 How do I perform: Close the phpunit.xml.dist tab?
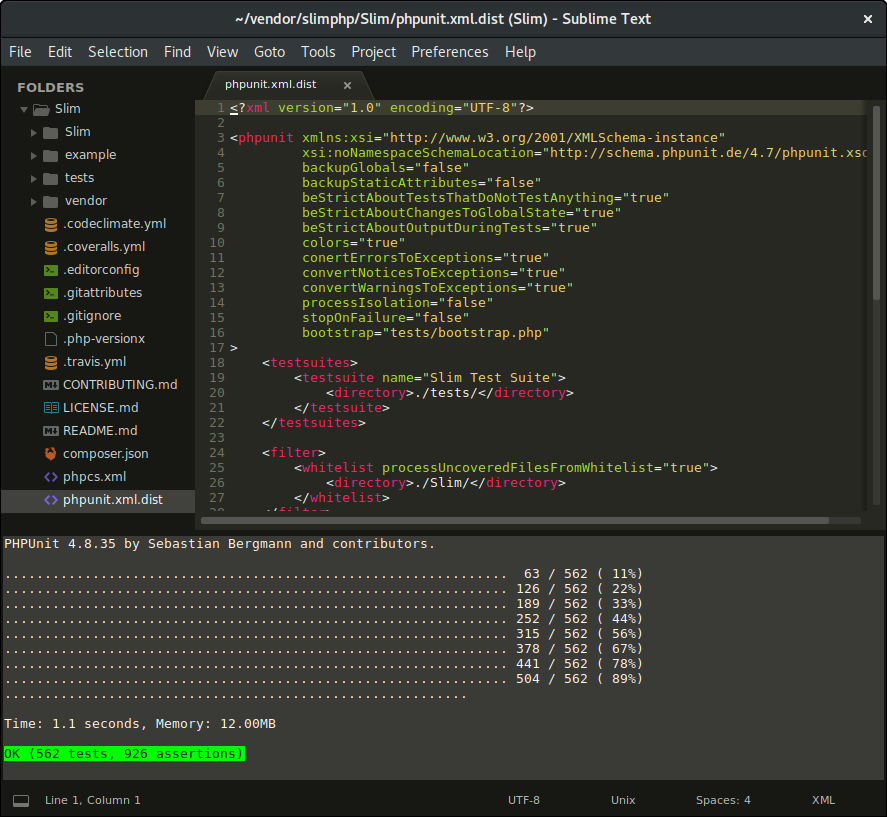coord(347,85)
